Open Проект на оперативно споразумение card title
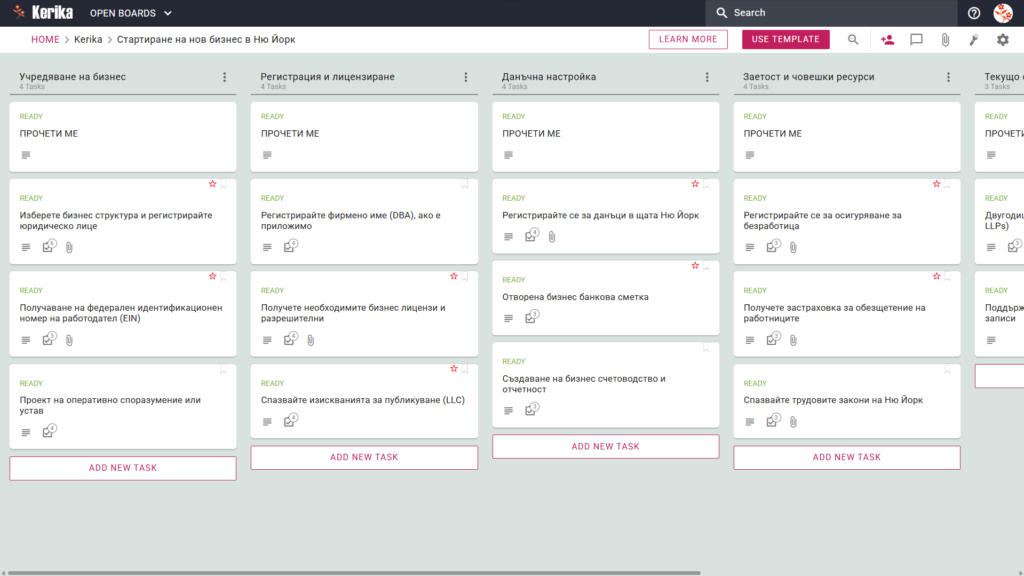The width and height of the screenshot is (1024, 576). tap(110, 405)
